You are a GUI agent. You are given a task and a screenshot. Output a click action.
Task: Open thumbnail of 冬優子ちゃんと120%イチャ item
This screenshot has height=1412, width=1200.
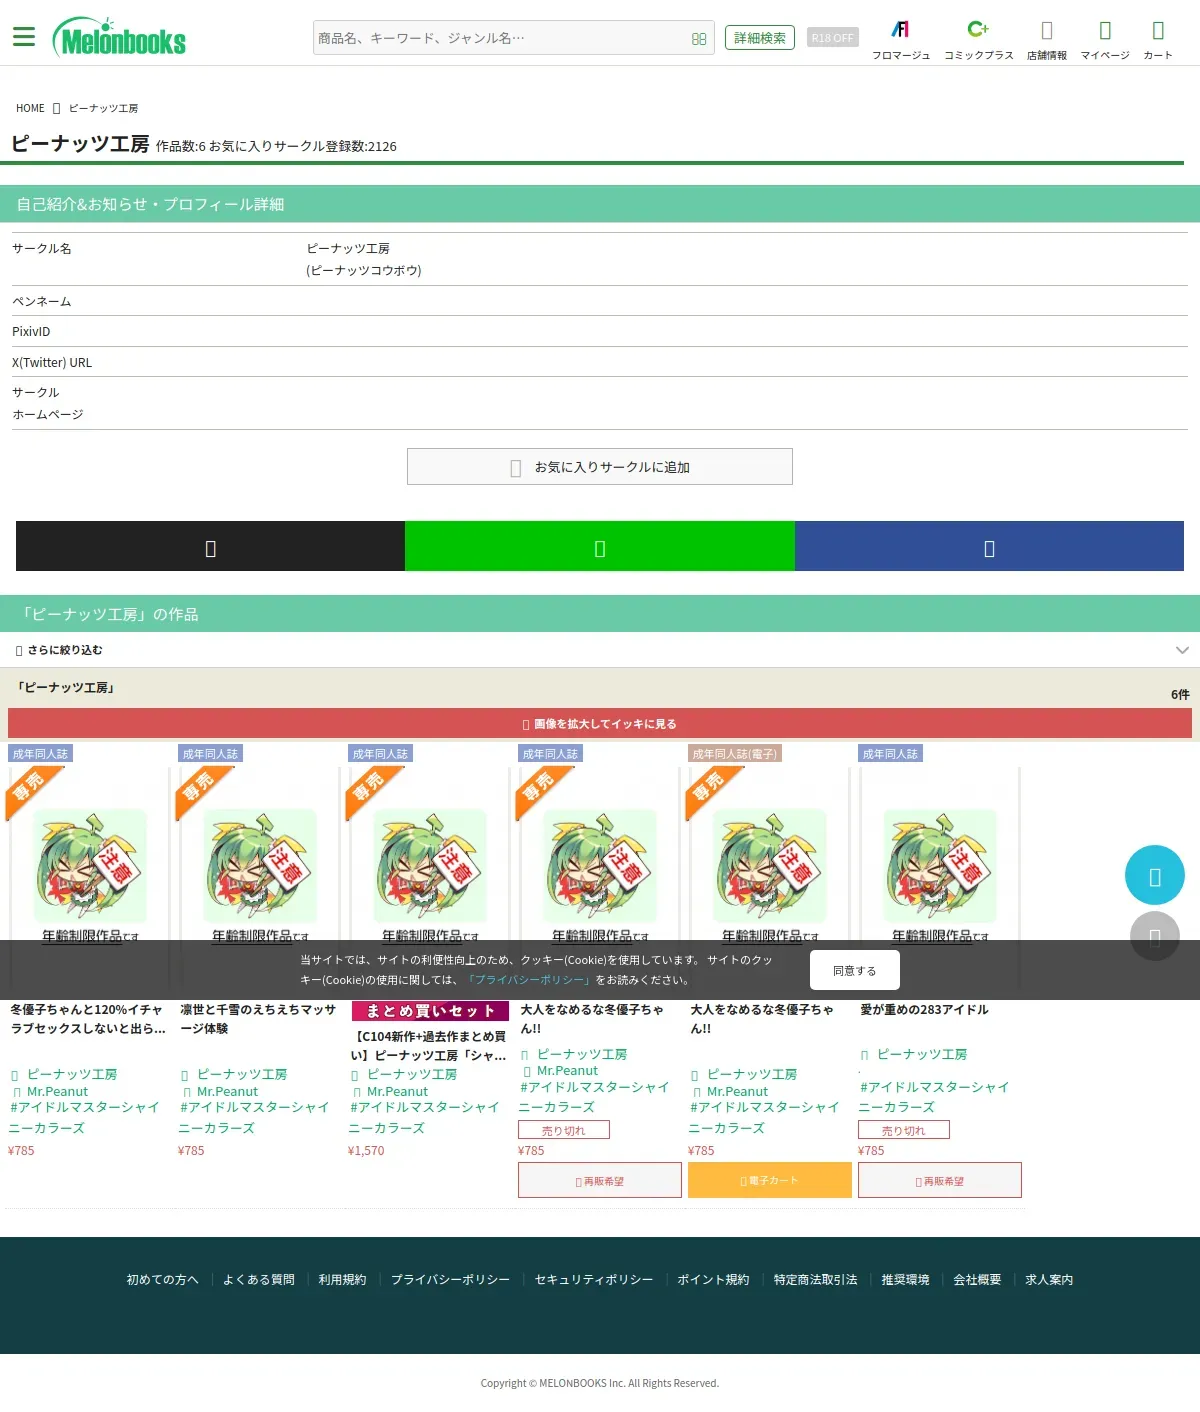pos(90,866)
